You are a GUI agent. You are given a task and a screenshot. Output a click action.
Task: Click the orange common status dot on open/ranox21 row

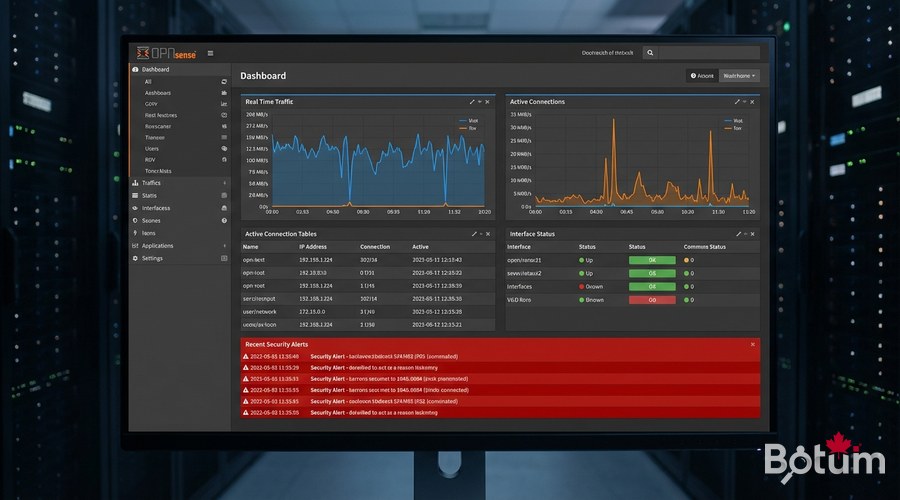click(x=686, y=260)
